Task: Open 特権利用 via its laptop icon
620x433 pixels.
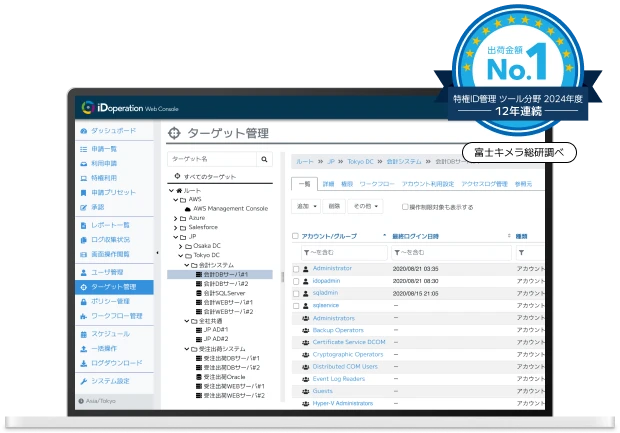Action: 83,178
